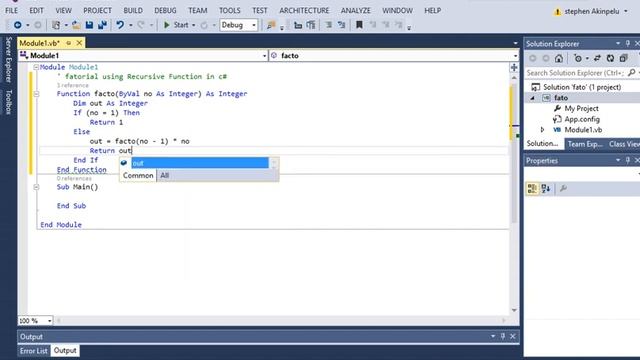Click the Collapse All icon in Solution Explorer
Viewport: 640px width, 360px height.
(x=623, y=58)
